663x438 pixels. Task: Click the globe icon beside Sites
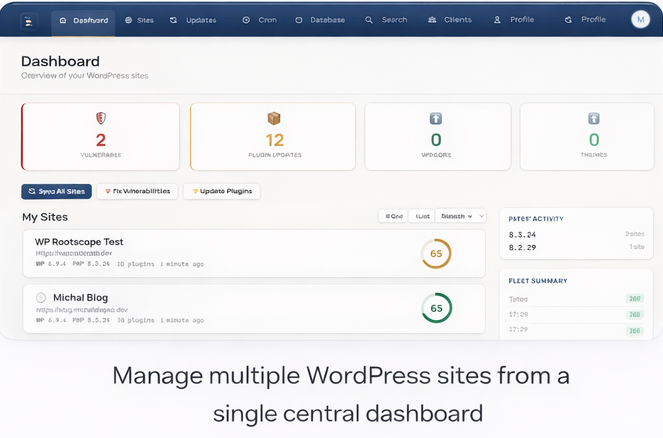pyautogui.click(x=129, y=20)
